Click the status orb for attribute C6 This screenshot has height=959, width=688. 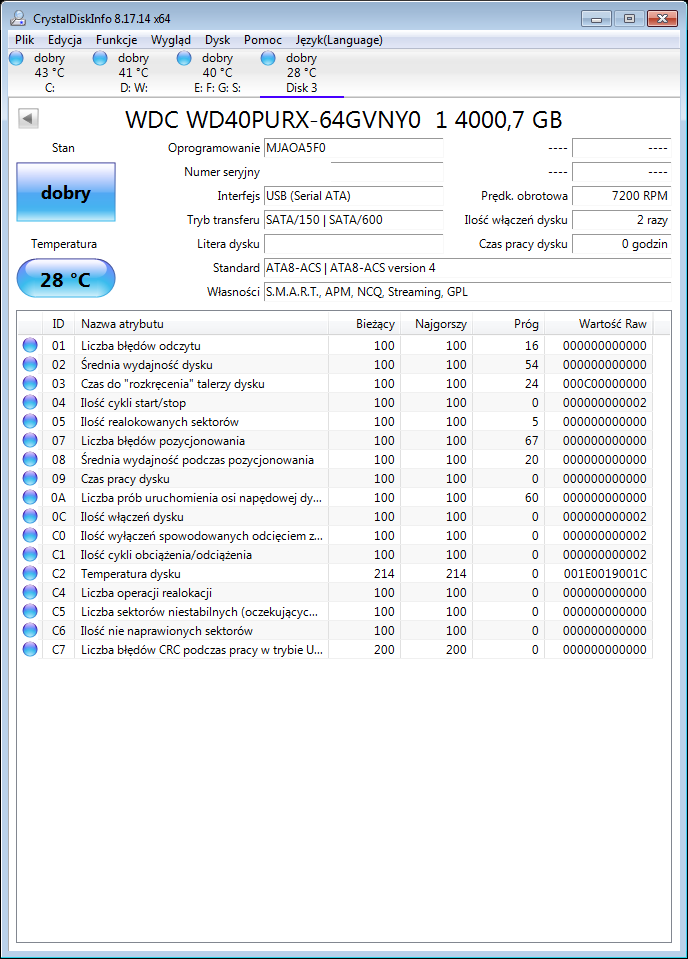tap(30, 630)
